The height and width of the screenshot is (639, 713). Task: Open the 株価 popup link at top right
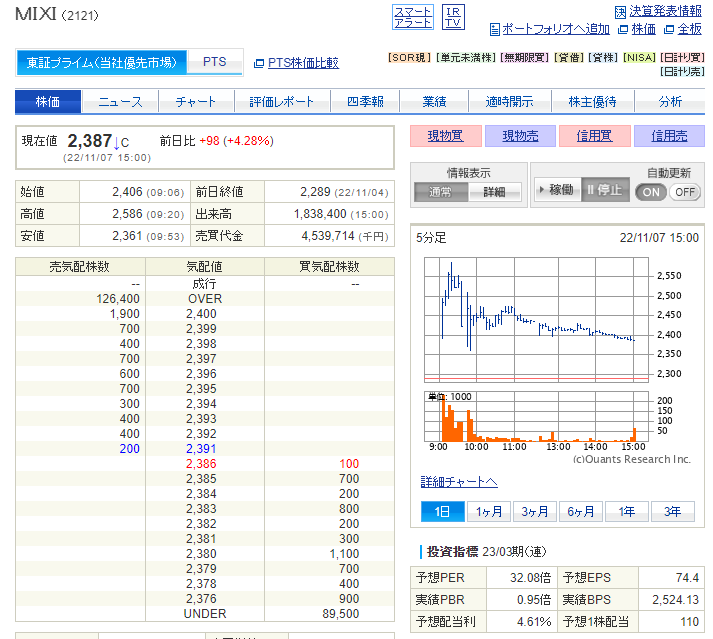(643, 29)
